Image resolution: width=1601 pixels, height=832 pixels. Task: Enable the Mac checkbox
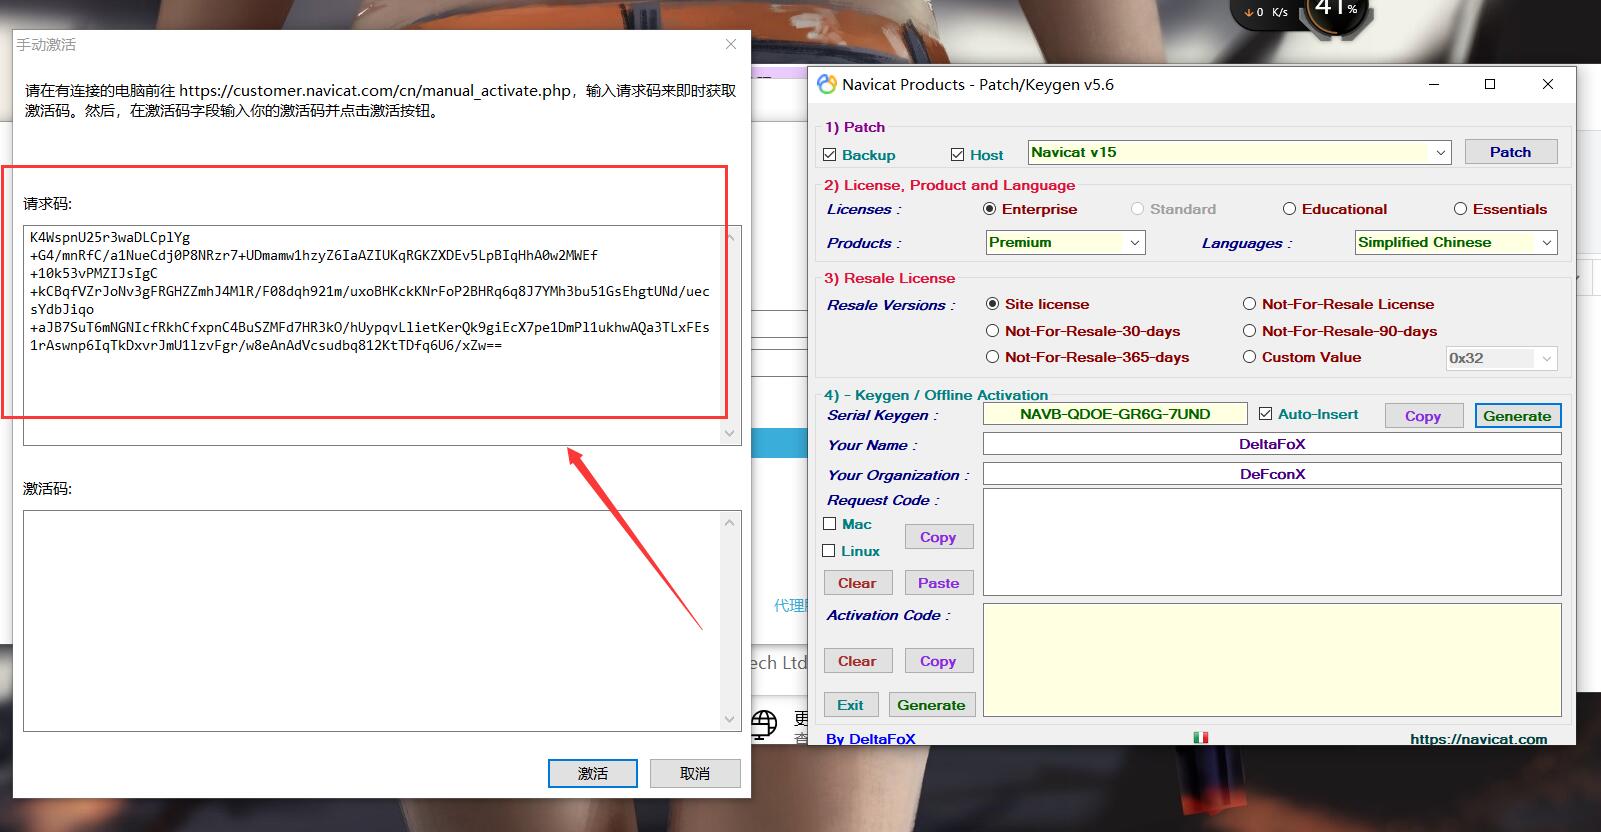tap(829, 524)
